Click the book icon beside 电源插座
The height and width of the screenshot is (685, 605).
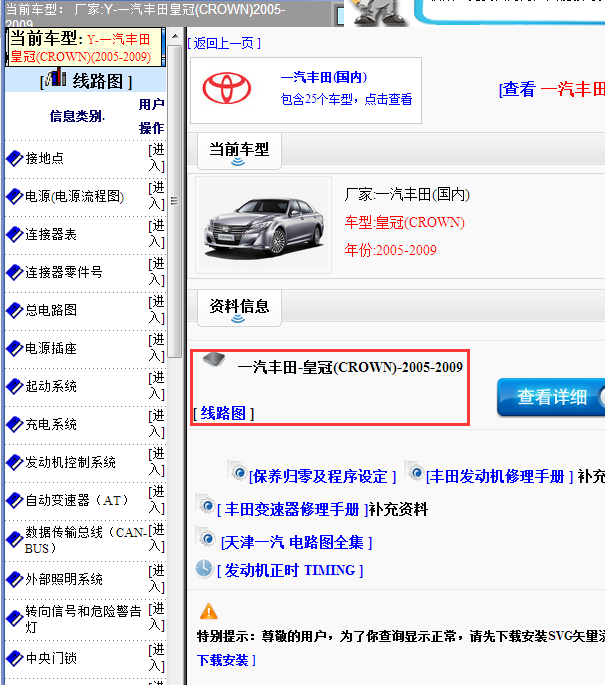[14, 348]
